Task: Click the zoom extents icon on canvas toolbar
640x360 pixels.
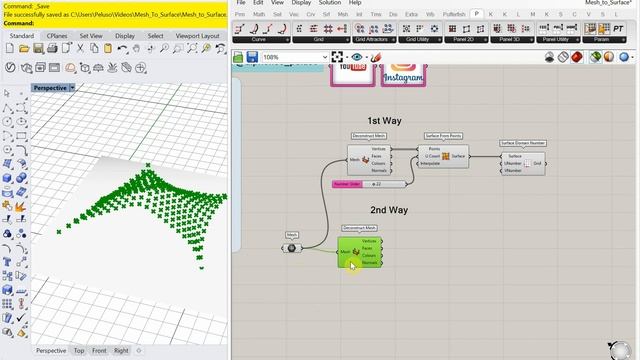Action: tap(337, 57)
